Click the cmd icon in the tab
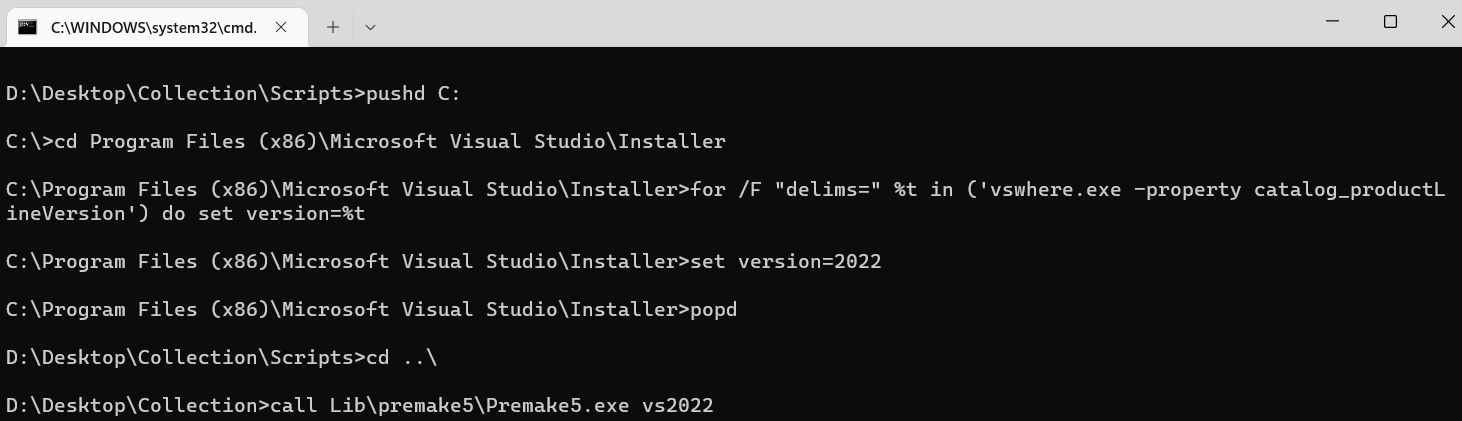 click(28, 27)
